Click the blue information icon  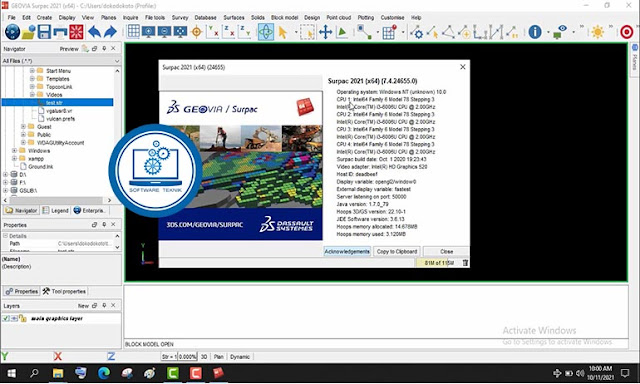[x=535, y=32]
